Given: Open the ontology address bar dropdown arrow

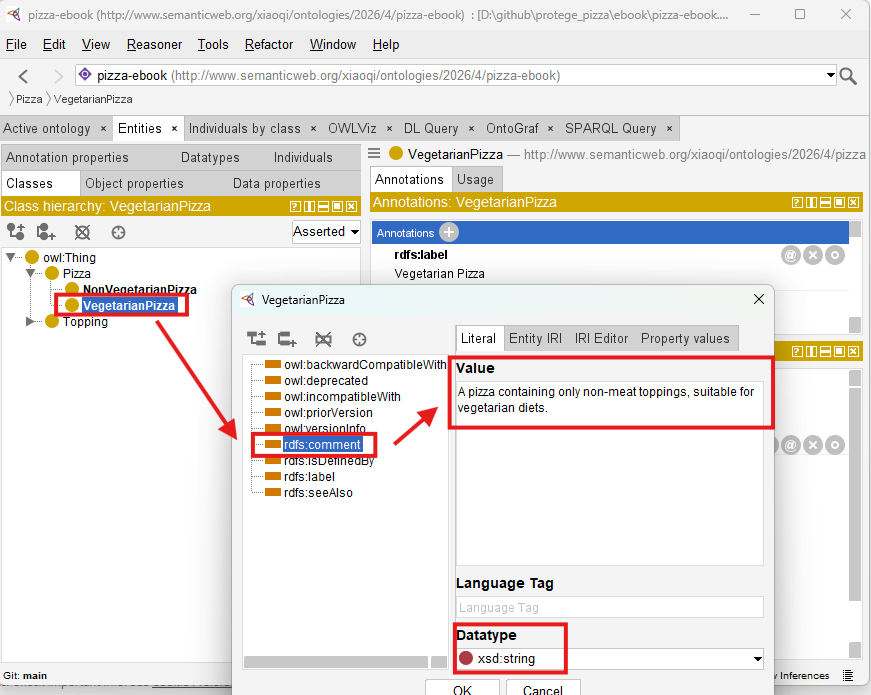Looking at the screenshot, I should pos(830,75).
